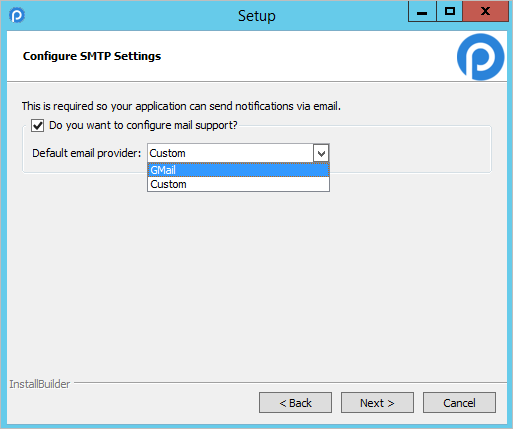Click the InstallBuilder text at the bottom
Image resolution: width=513 pixels, height=429 pixels.
[40, 384]
